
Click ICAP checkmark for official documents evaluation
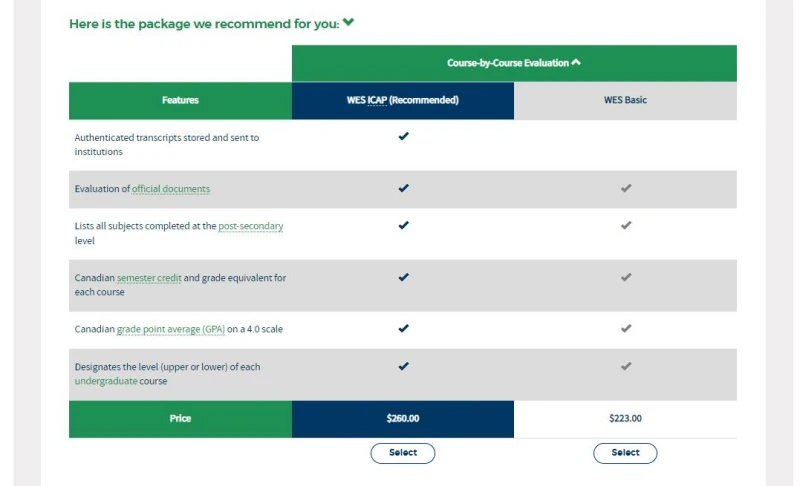pyautogui.click(x=404, y=188)
